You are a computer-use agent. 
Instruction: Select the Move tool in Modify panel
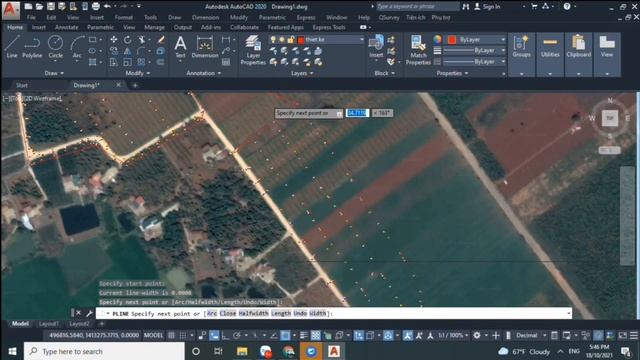click(x=113, y=39)
